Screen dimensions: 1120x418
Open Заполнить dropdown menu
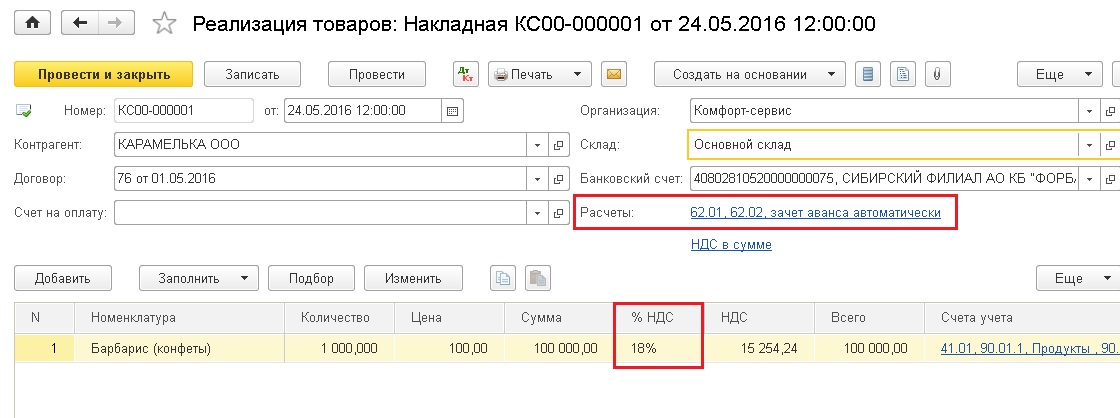[199, 278]
